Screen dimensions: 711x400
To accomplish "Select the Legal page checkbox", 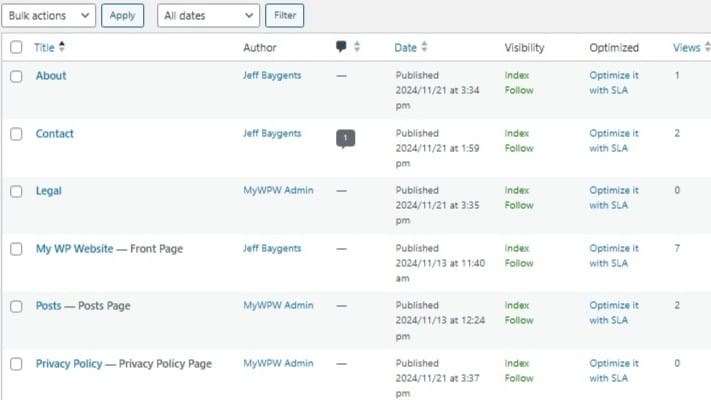I will click(16, 191).
